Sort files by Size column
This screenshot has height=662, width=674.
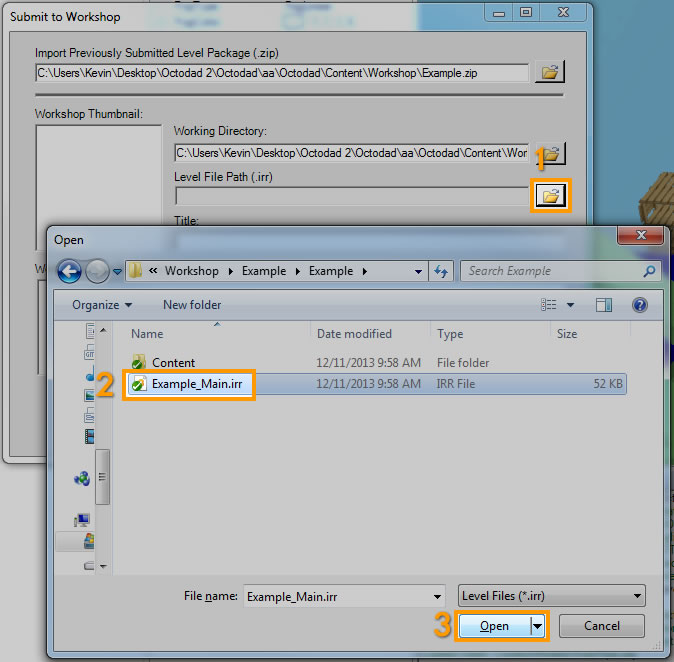pos(567,334)
